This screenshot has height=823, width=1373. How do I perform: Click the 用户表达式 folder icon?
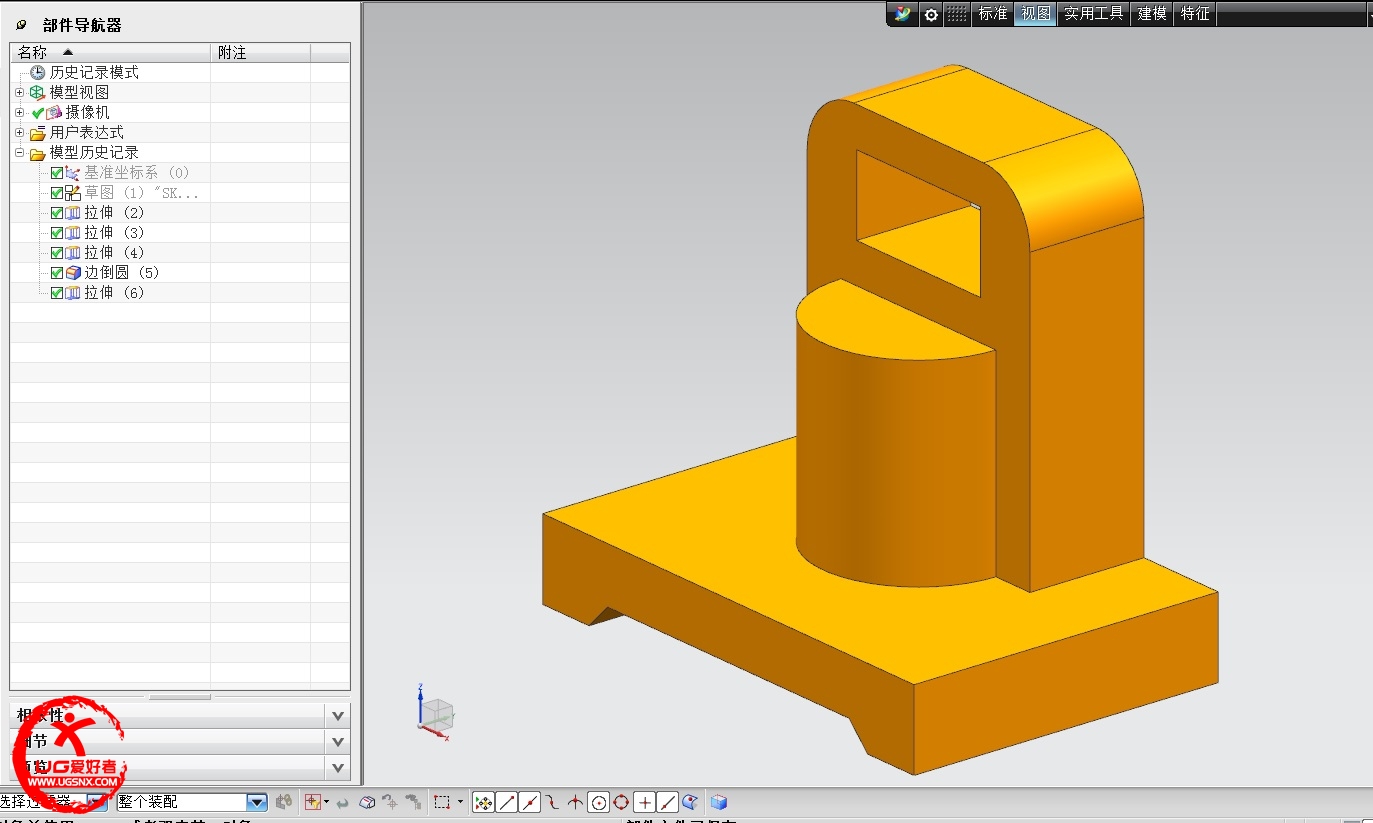coord(37,133)
